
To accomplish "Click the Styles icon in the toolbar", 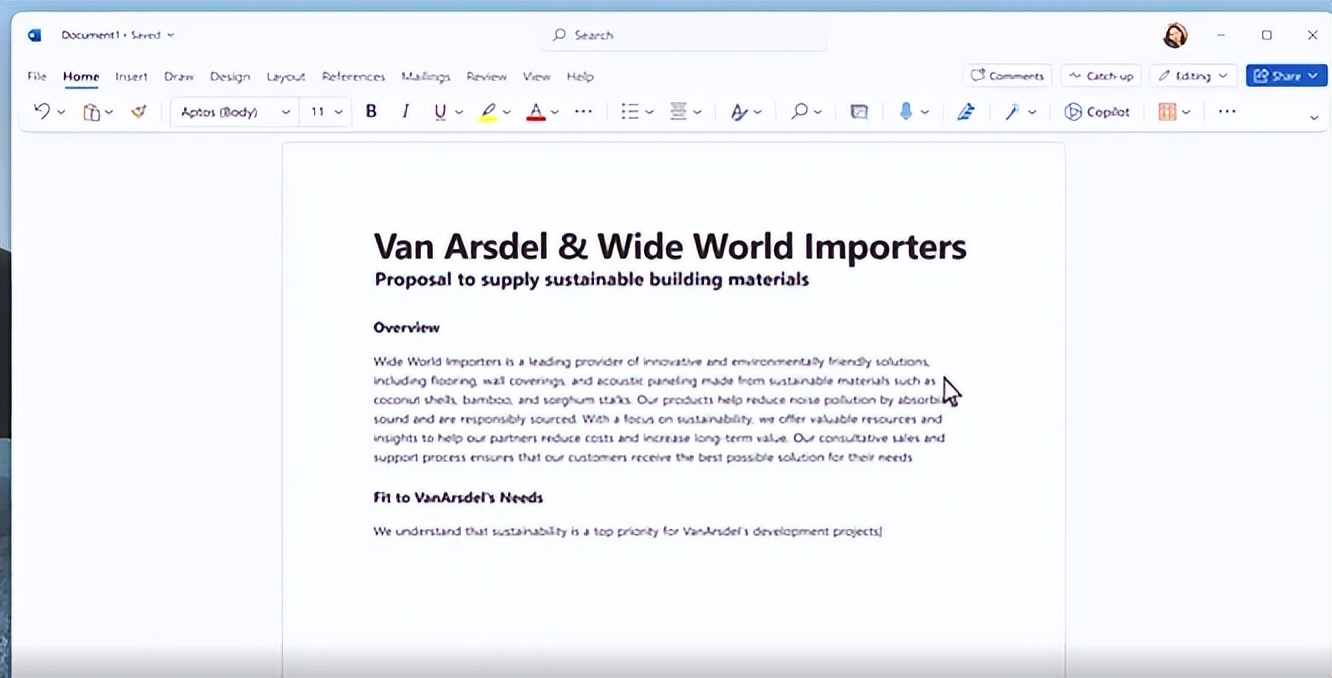I will pos(739,112).
